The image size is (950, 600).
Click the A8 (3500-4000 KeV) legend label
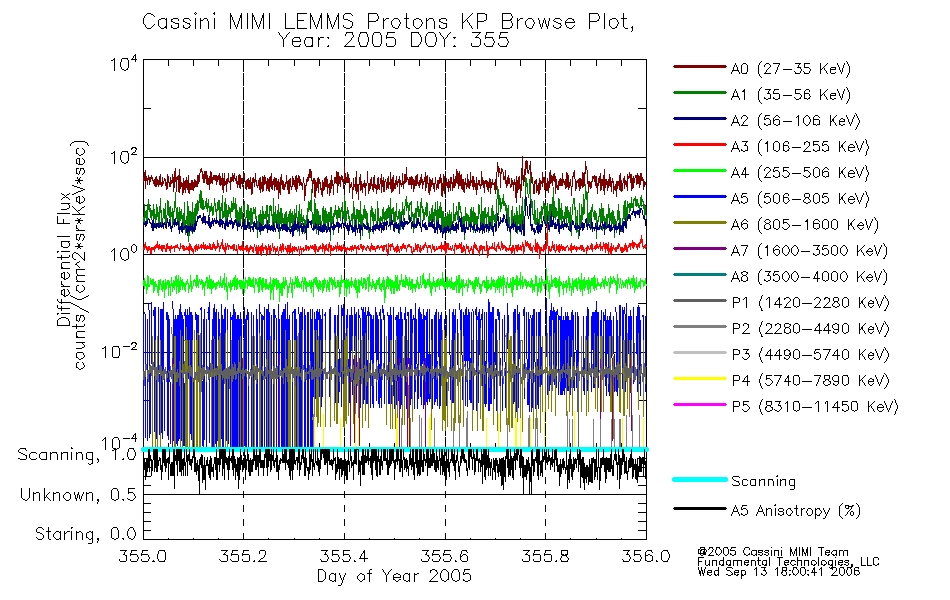point(809,277)
